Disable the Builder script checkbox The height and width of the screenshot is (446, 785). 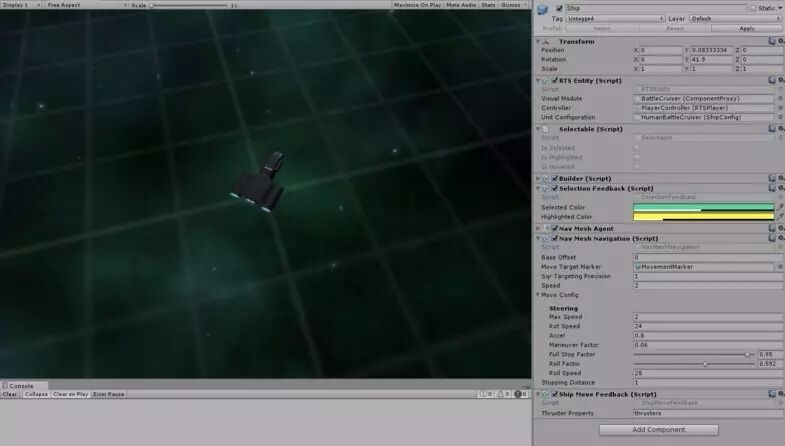pyautogui.click(x=555, y=178)
